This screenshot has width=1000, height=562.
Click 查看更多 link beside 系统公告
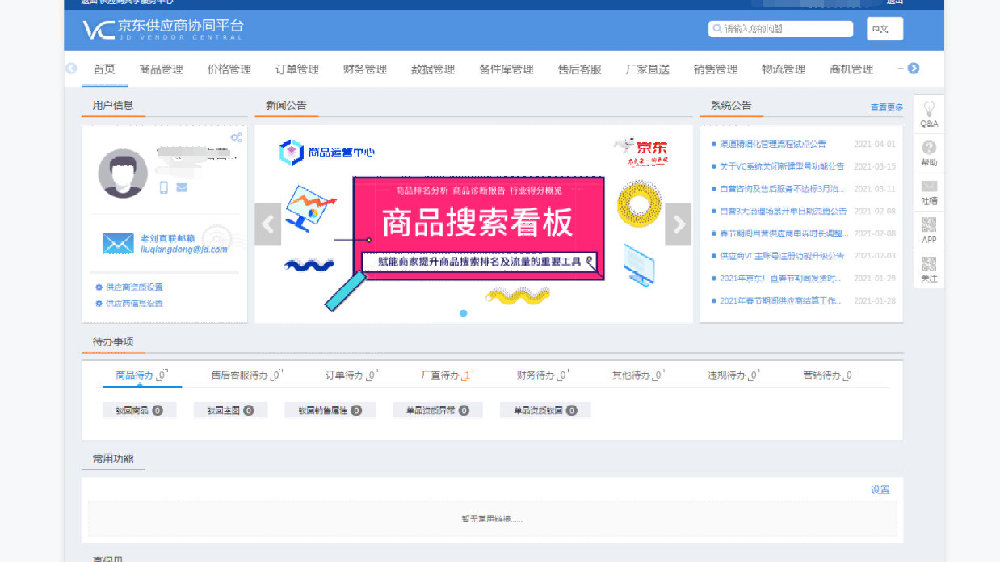[886, 107]
